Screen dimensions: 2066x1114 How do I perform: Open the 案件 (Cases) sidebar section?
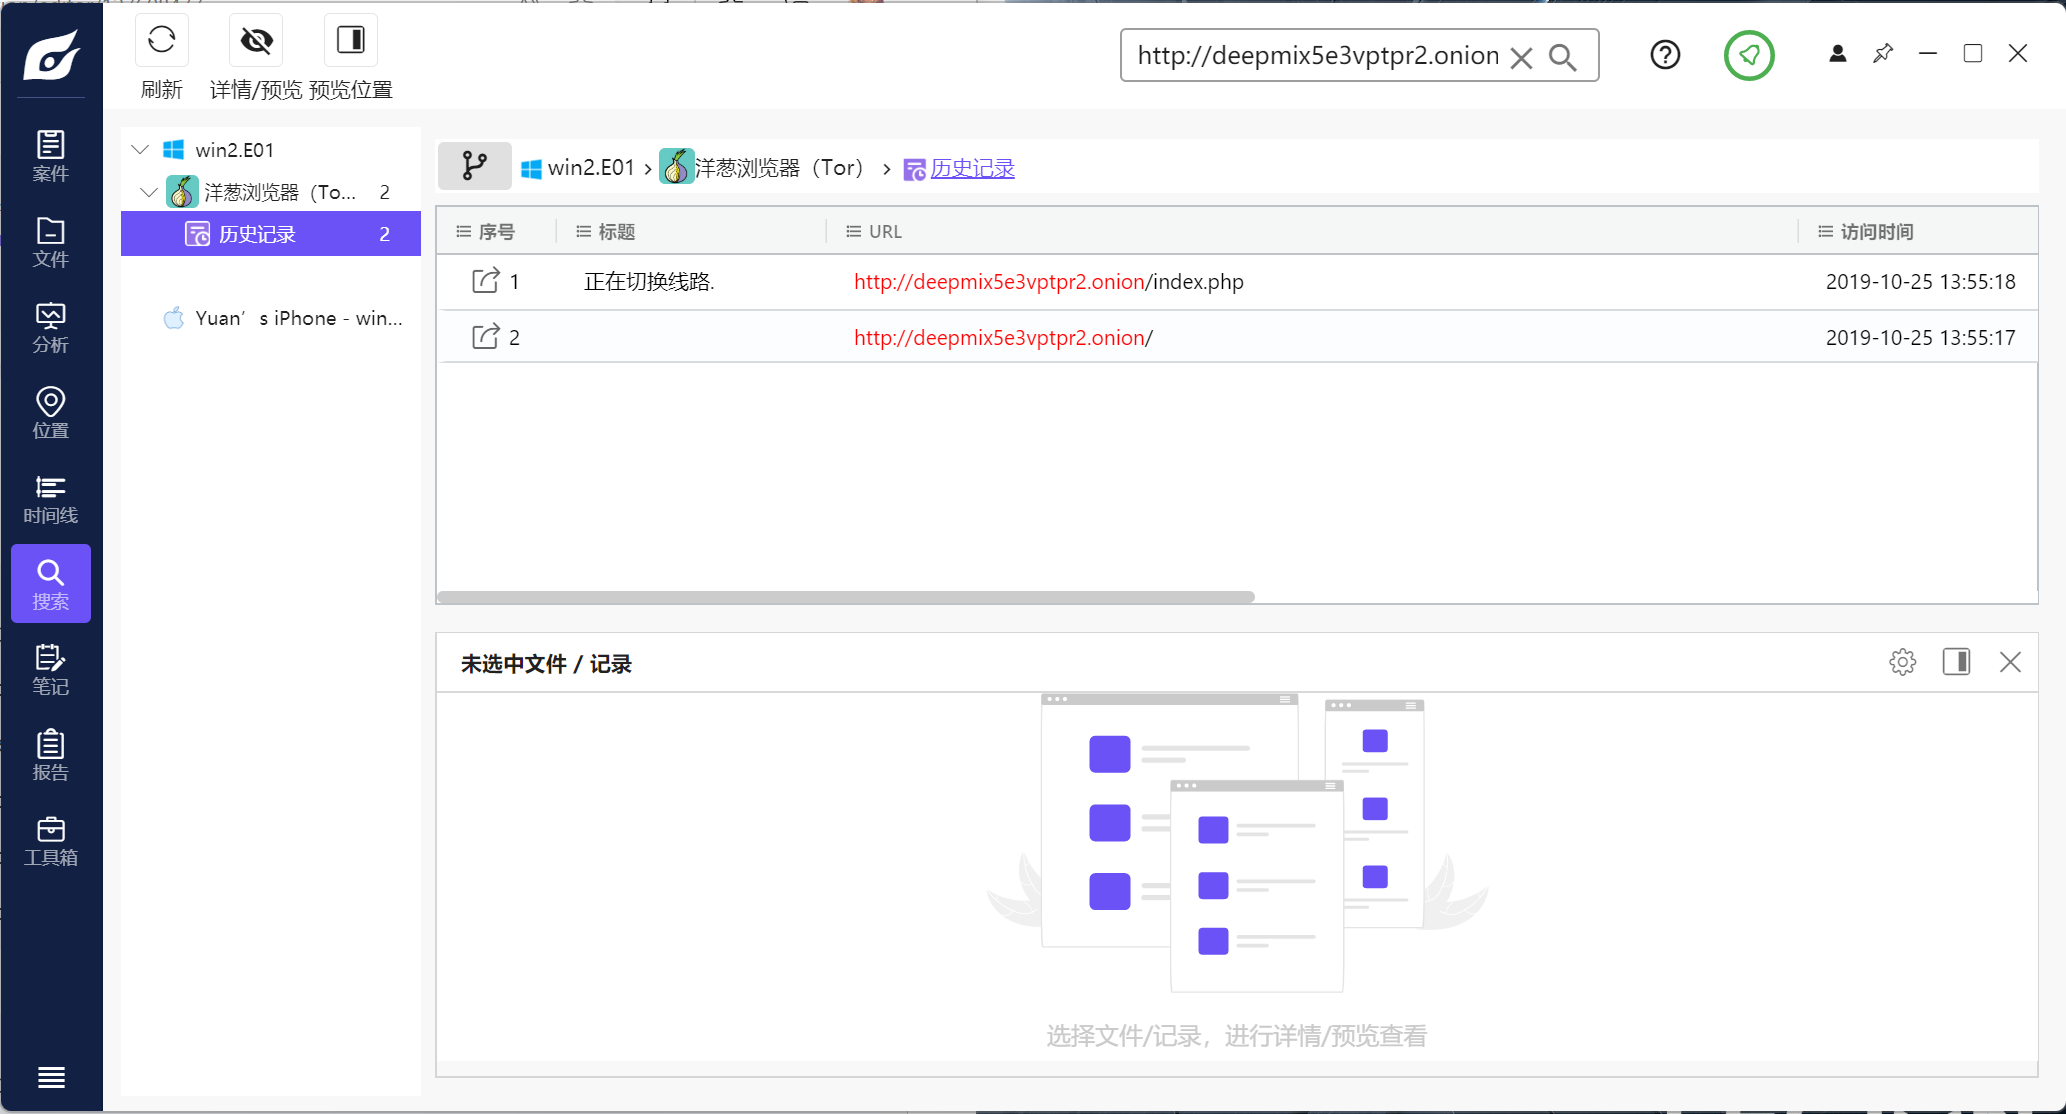(50, 155)
